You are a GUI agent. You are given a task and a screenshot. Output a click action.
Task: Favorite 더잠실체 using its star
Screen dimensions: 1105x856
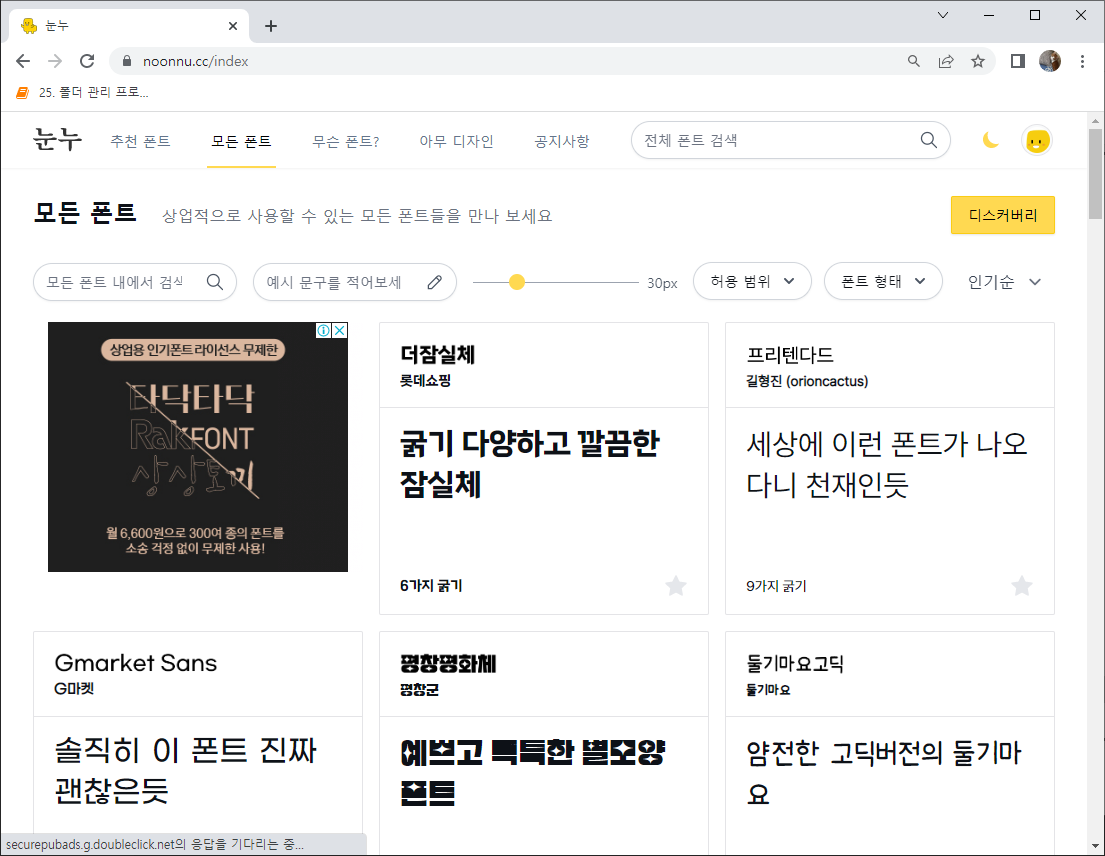point(676,585)
